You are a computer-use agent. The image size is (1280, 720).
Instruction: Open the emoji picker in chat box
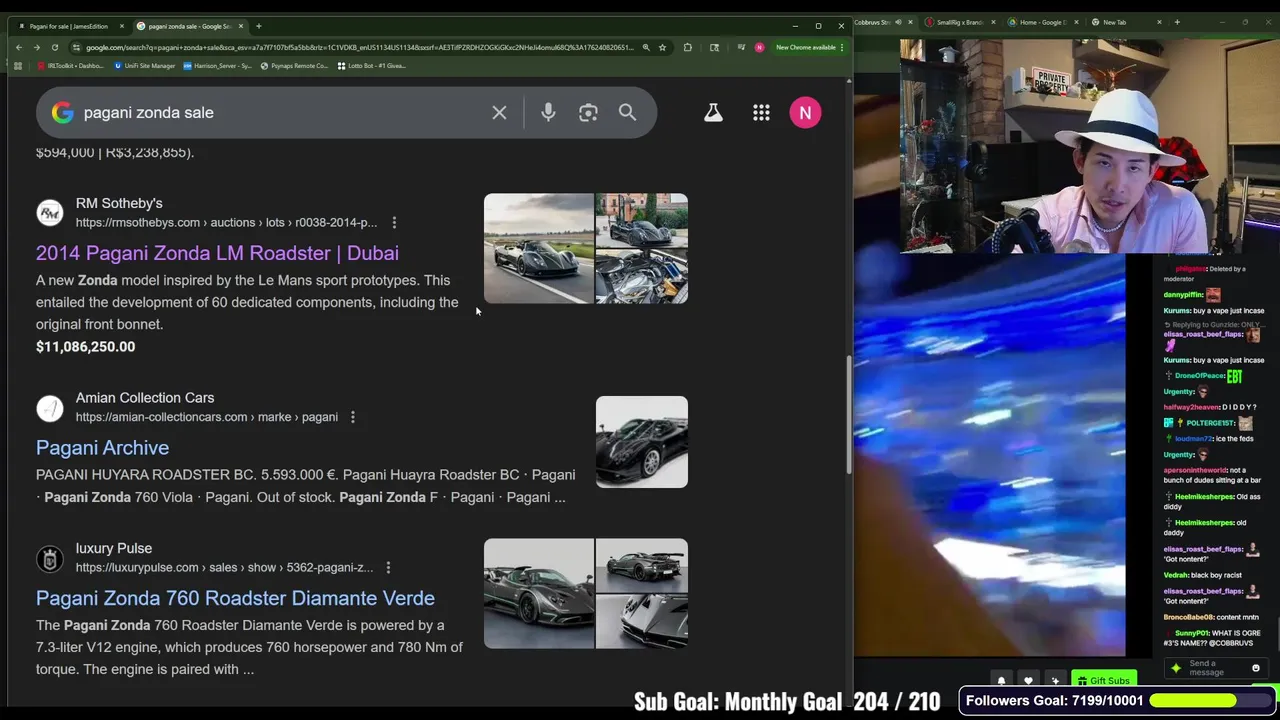click(1256, 668)
